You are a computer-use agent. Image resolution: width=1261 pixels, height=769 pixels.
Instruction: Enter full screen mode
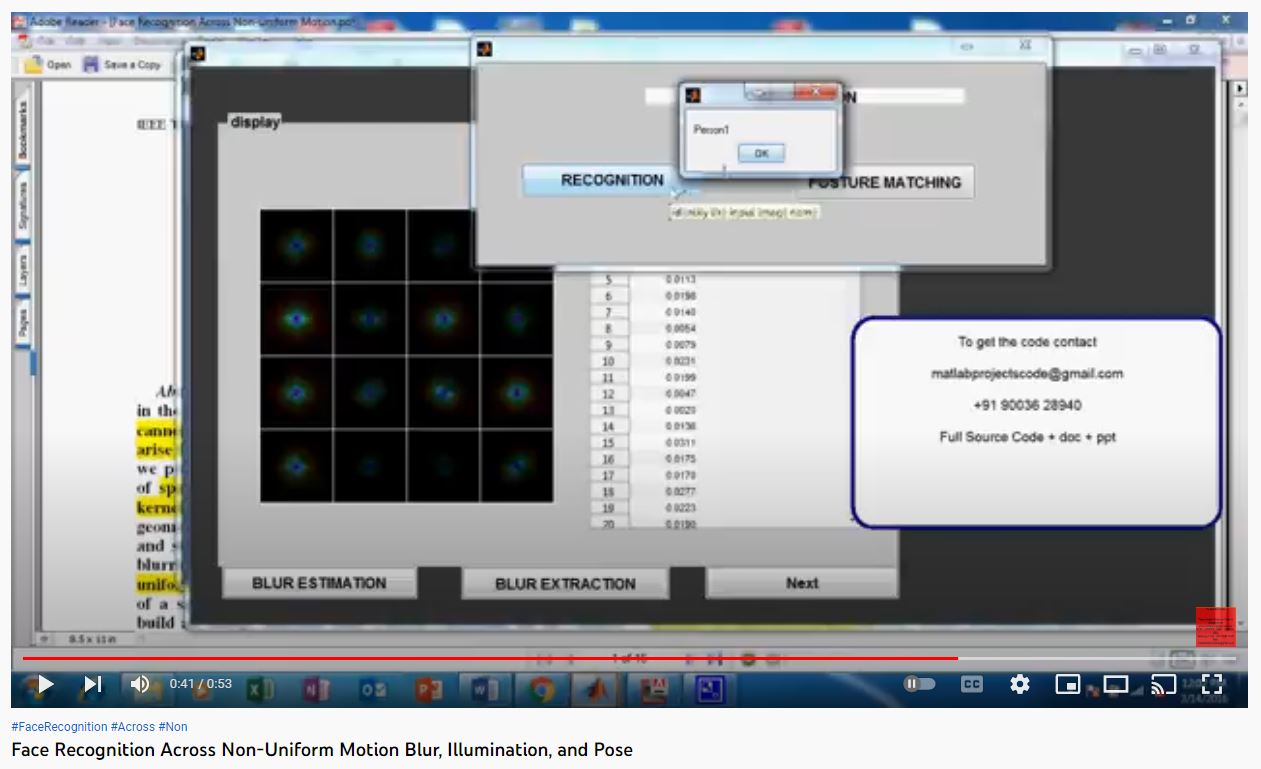1212,684
